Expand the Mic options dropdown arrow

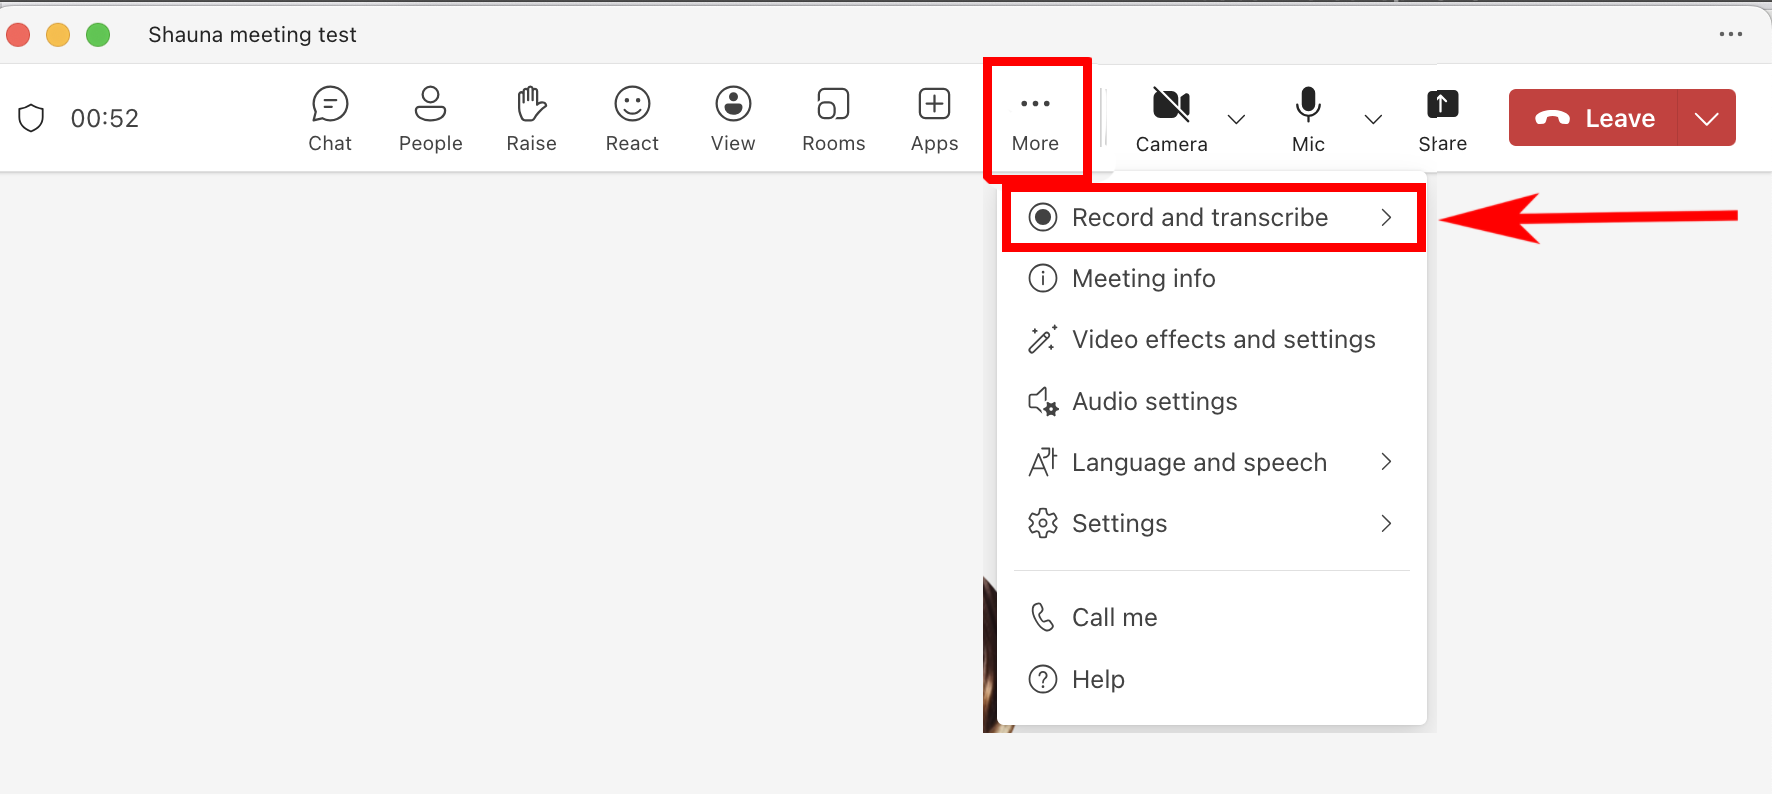(1373, 119)
